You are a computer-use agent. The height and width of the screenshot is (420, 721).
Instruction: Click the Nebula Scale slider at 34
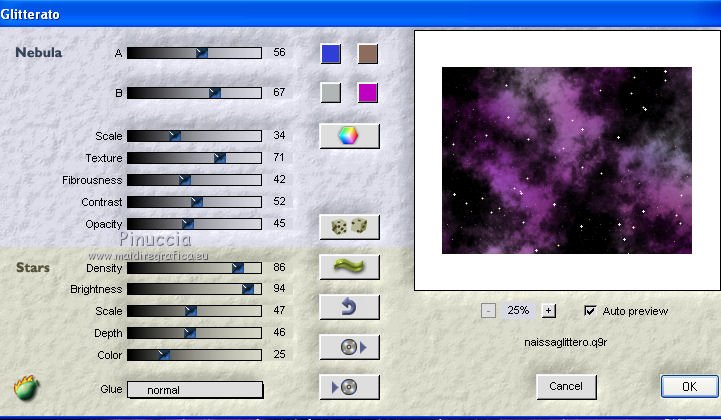pos(195,136)
